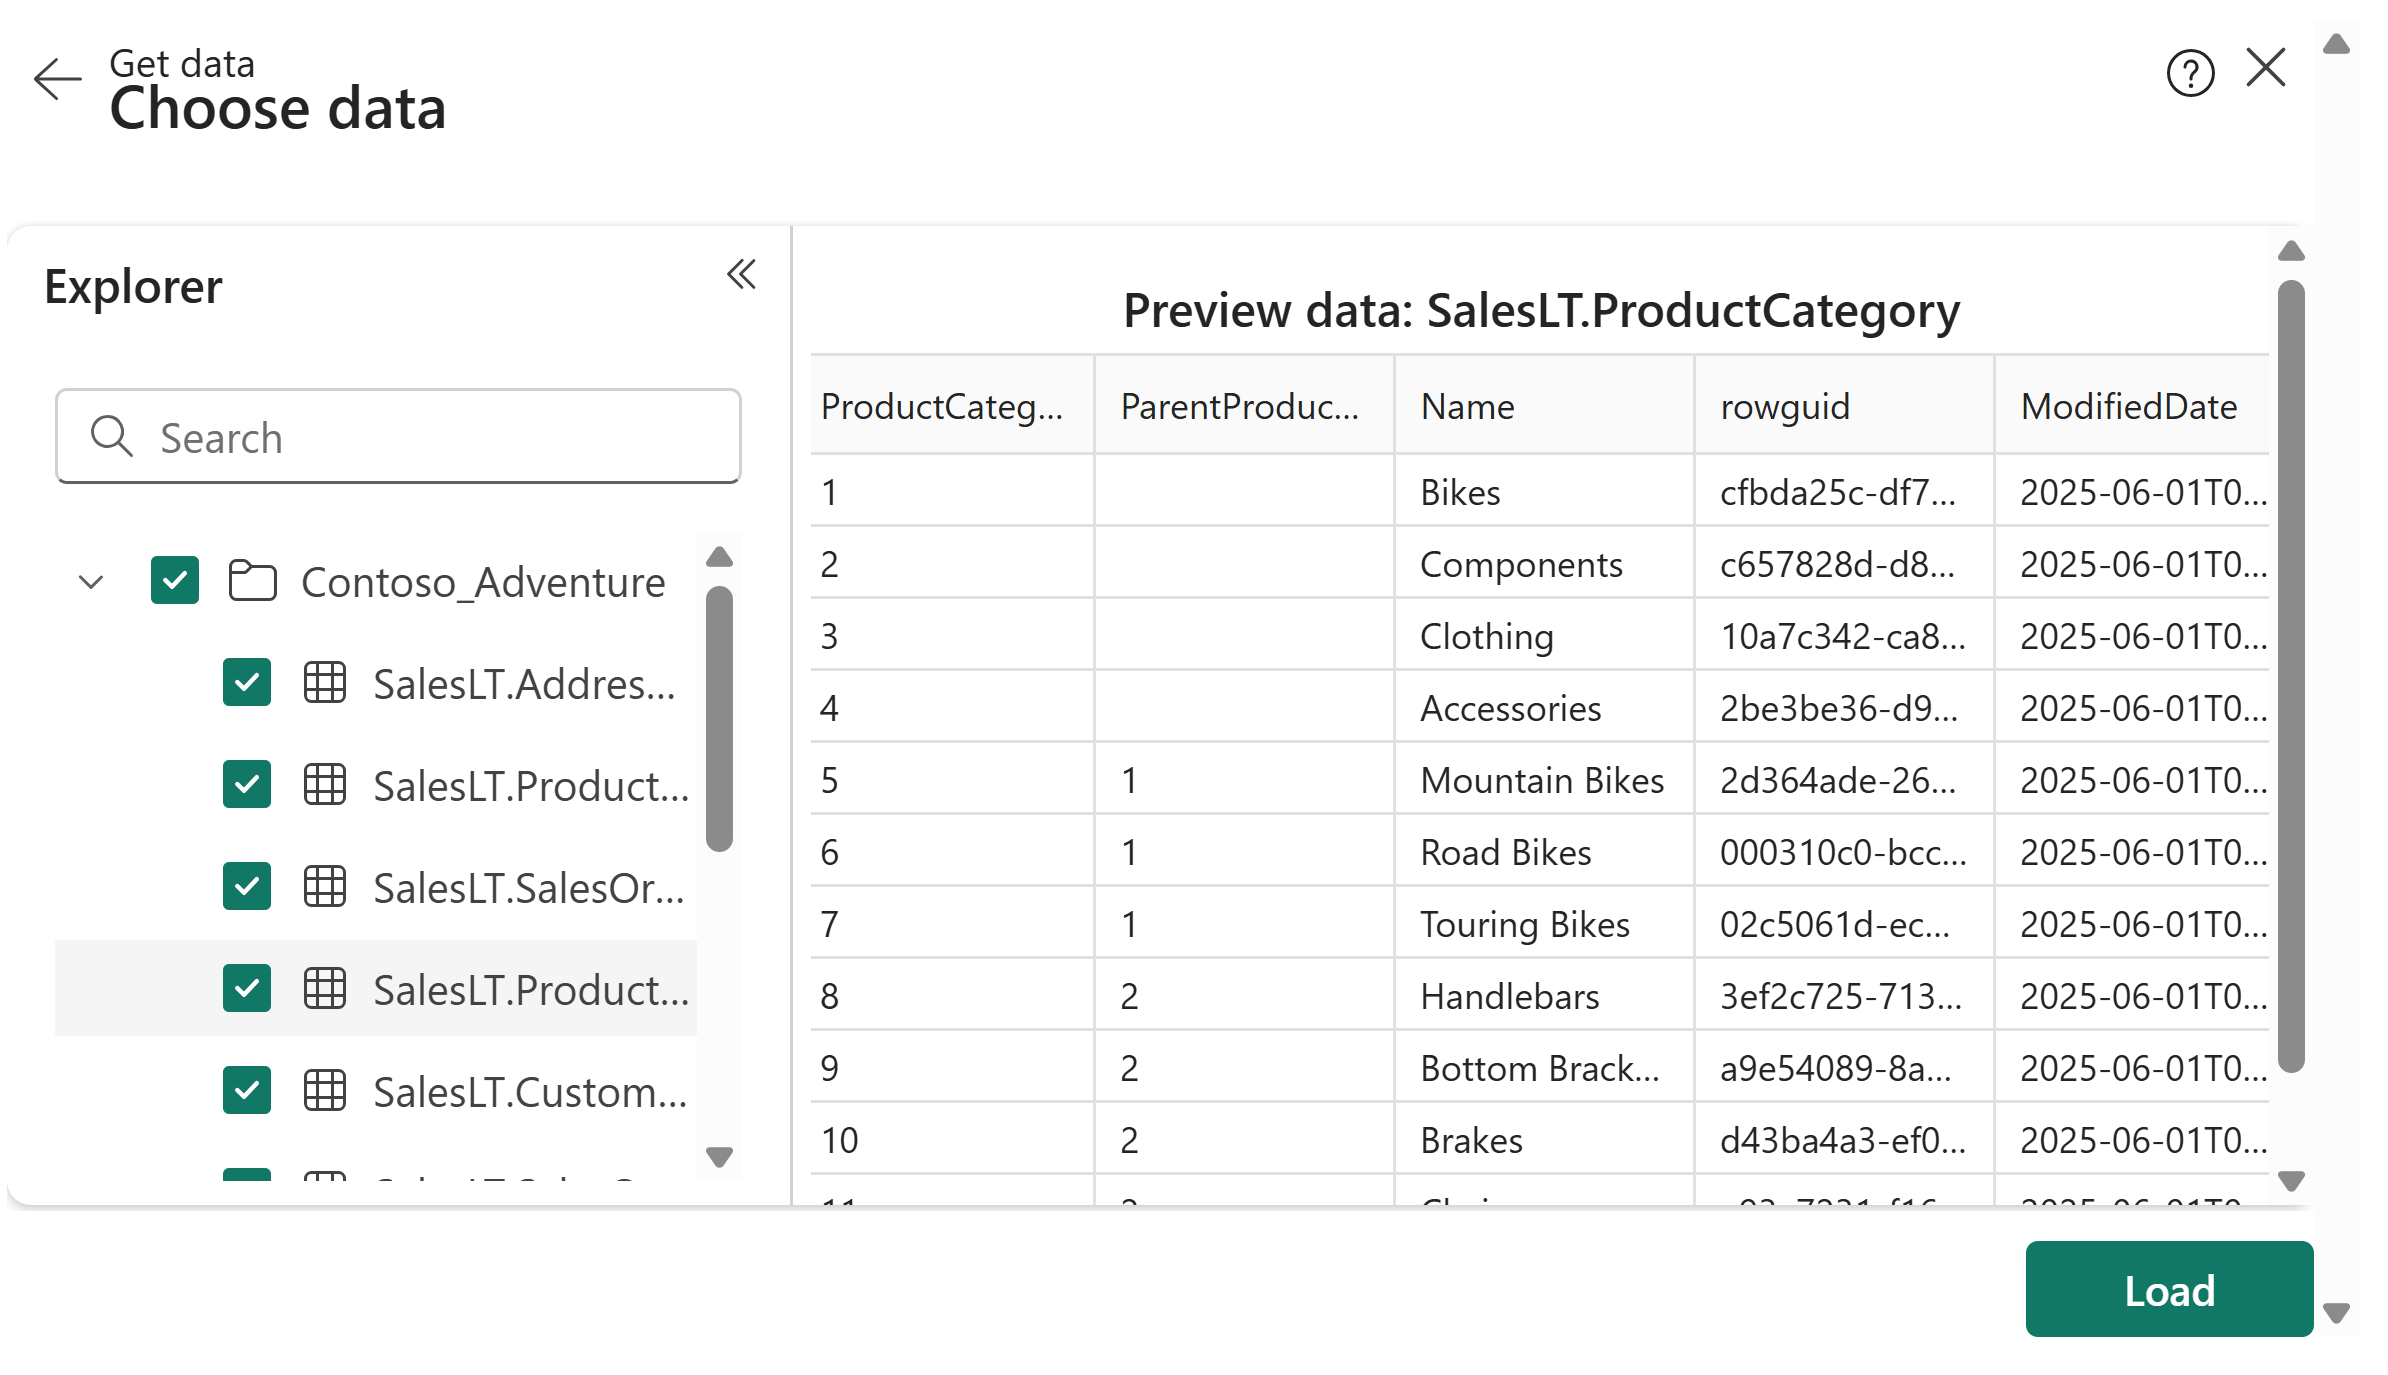
Task: Click the Contoso_Adventure folder icon
Action: [252, 581]
